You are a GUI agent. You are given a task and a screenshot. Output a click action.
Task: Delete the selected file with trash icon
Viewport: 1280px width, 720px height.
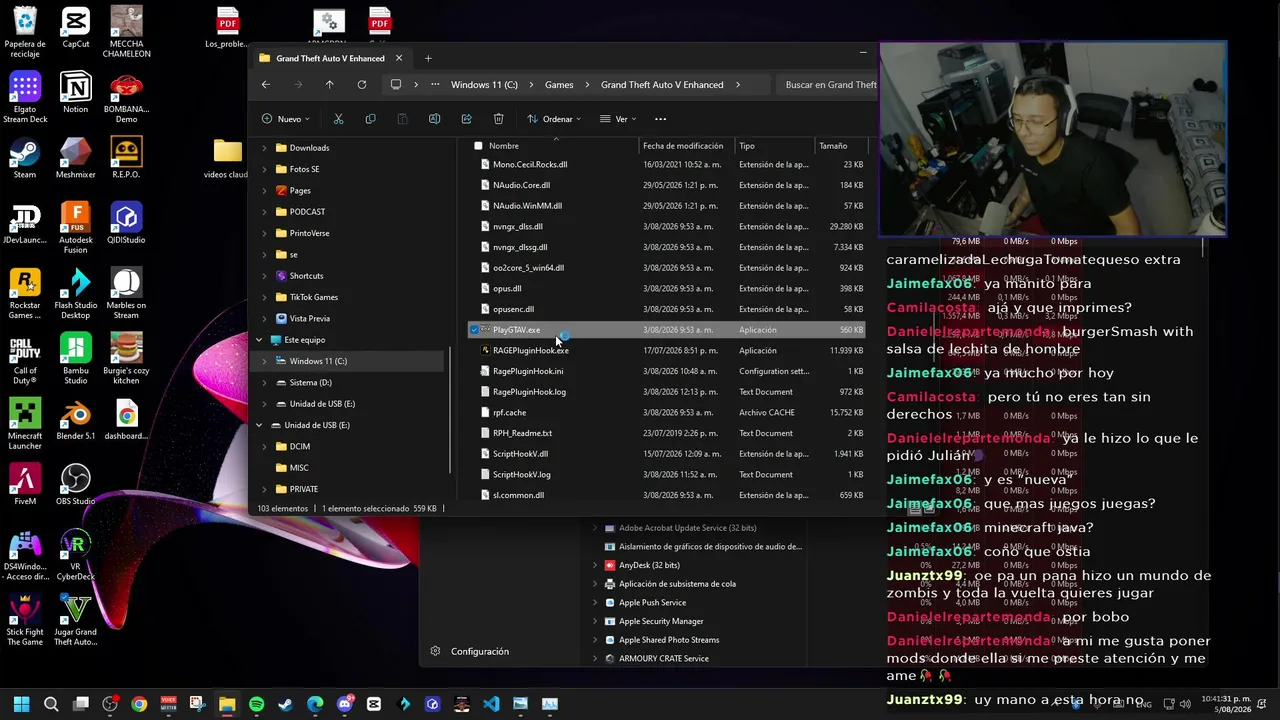point(498,119)
